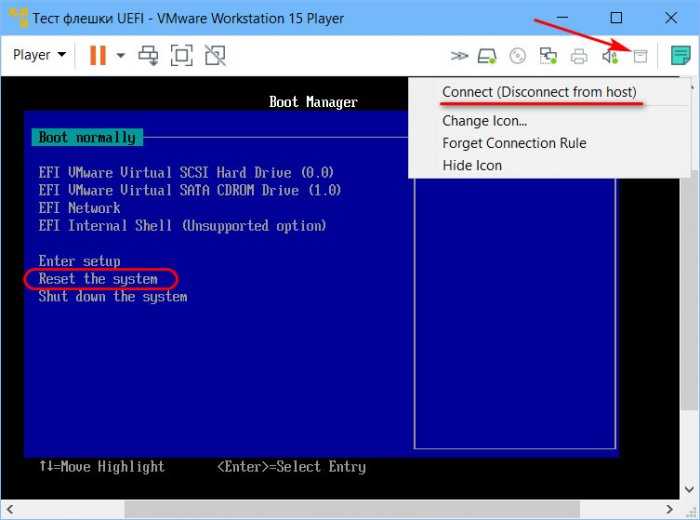
Task: Choose Connect (Disconnect from host)
Action: (x=539, y=92)
